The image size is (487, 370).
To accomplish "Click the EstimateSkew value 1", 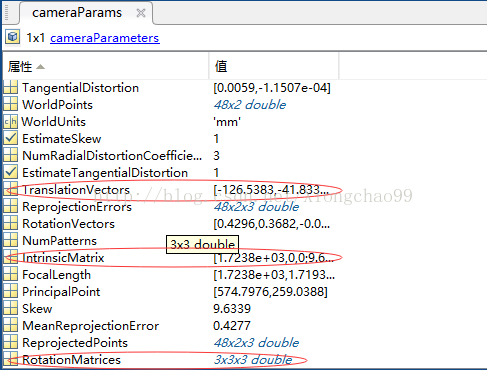I will pyautogui.click(x=216, y=139).
